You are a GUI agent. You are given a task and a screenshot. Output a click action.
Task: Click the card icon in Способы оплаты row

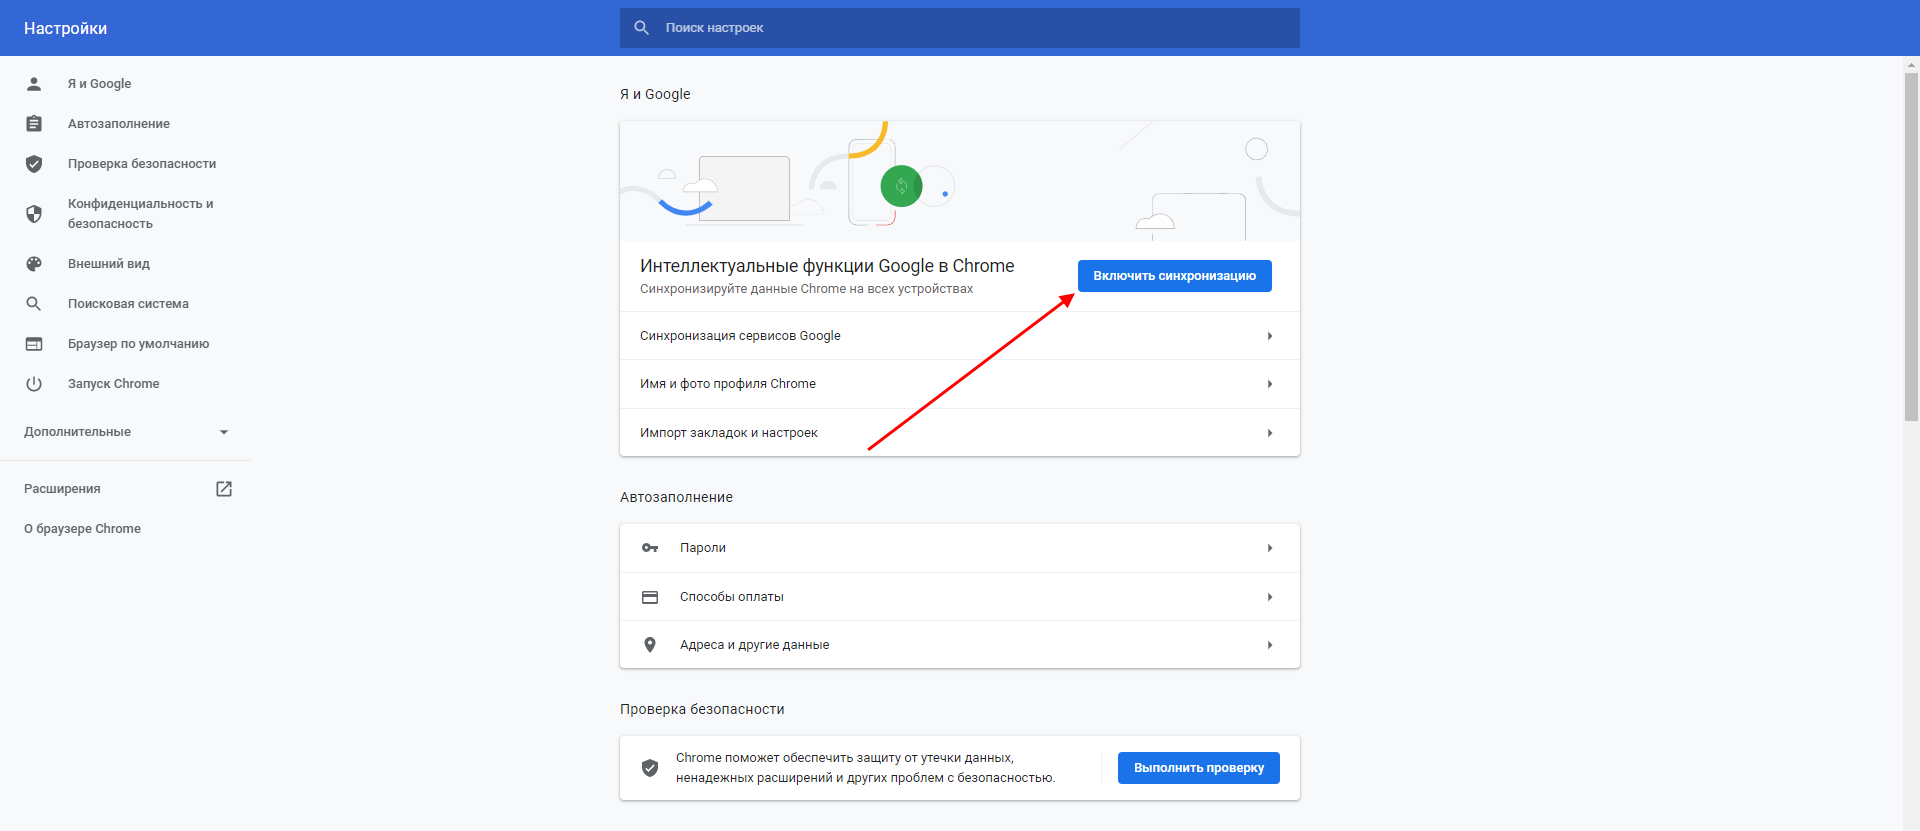coord(650,597)
